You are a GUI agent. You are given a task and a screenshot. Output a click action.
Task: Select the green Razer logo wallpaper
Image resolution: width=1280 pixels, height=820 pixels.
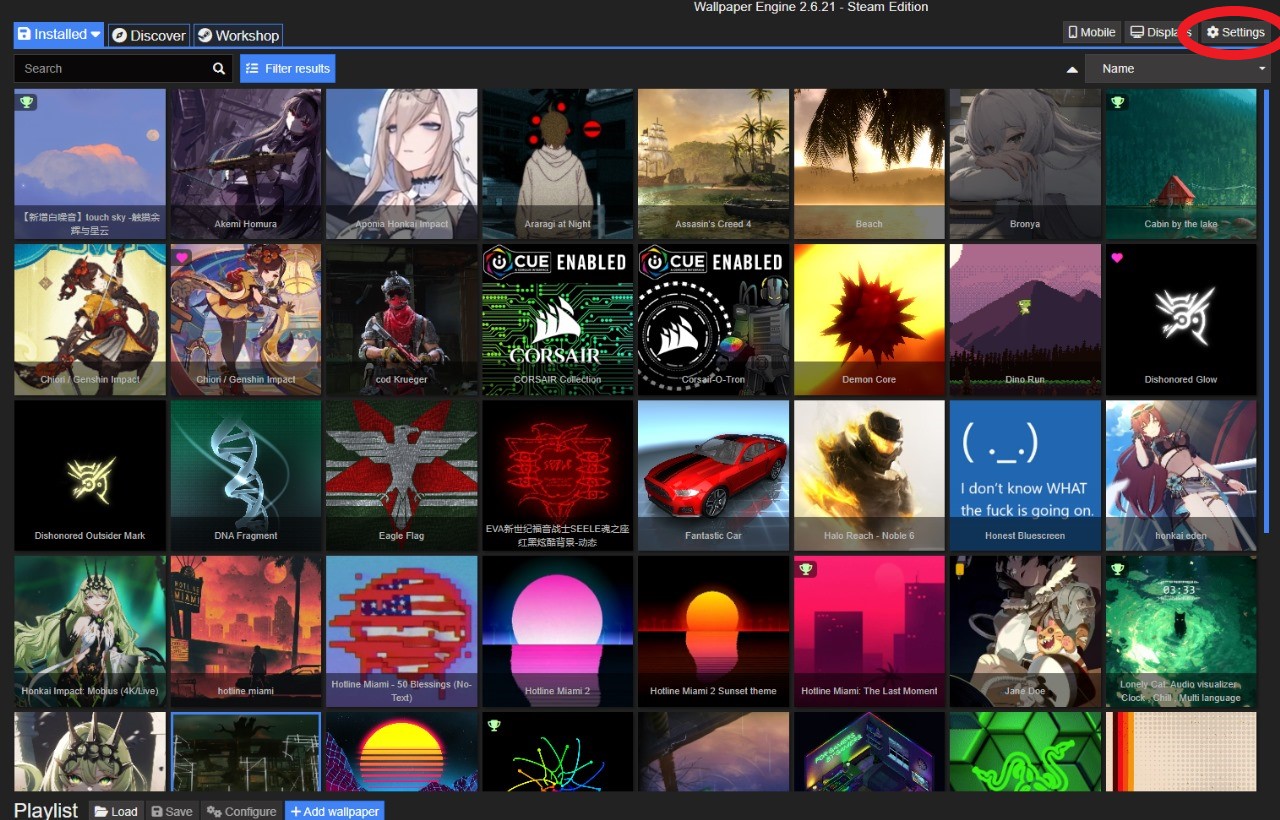[x=1025, y=752]
